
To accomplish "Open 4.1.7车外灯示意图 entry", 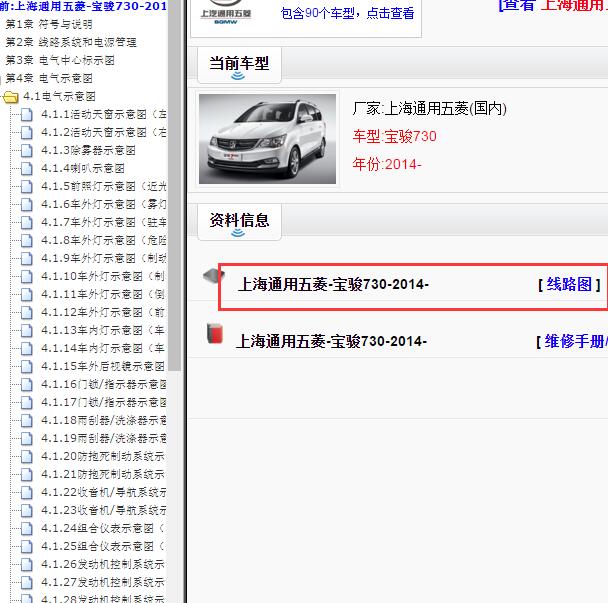I will [x=104, y=223].
